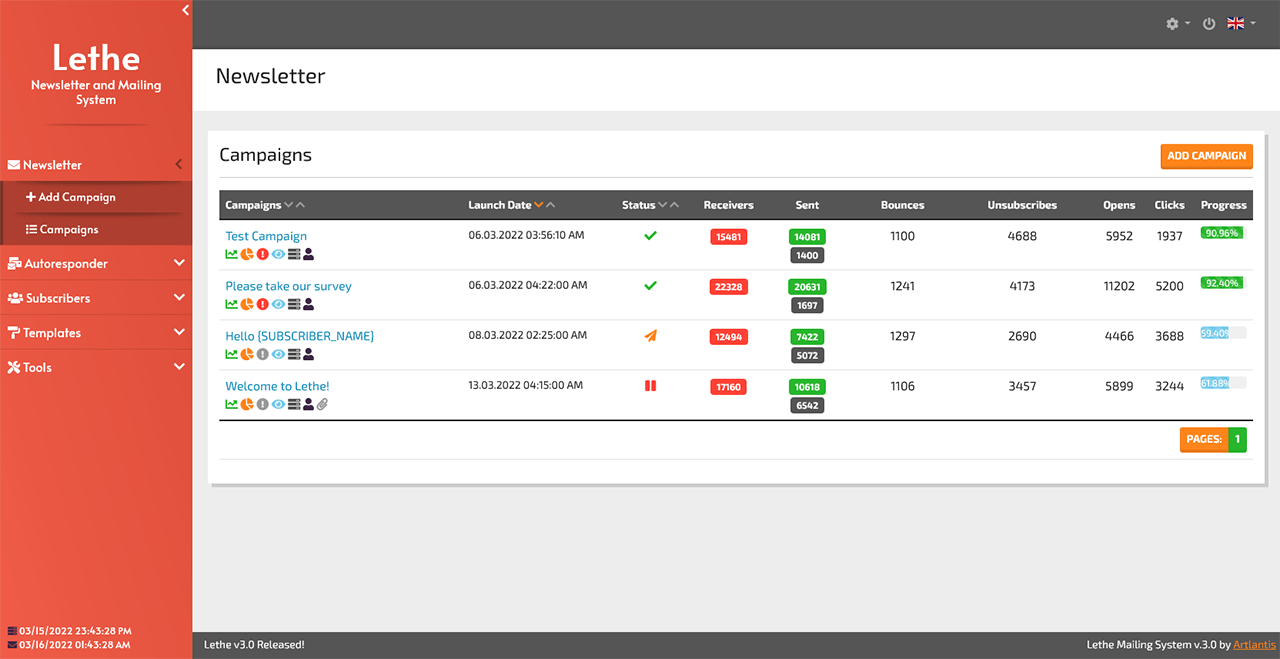
Task: Expand the Tools menu
Action: (x=95, y=367)
